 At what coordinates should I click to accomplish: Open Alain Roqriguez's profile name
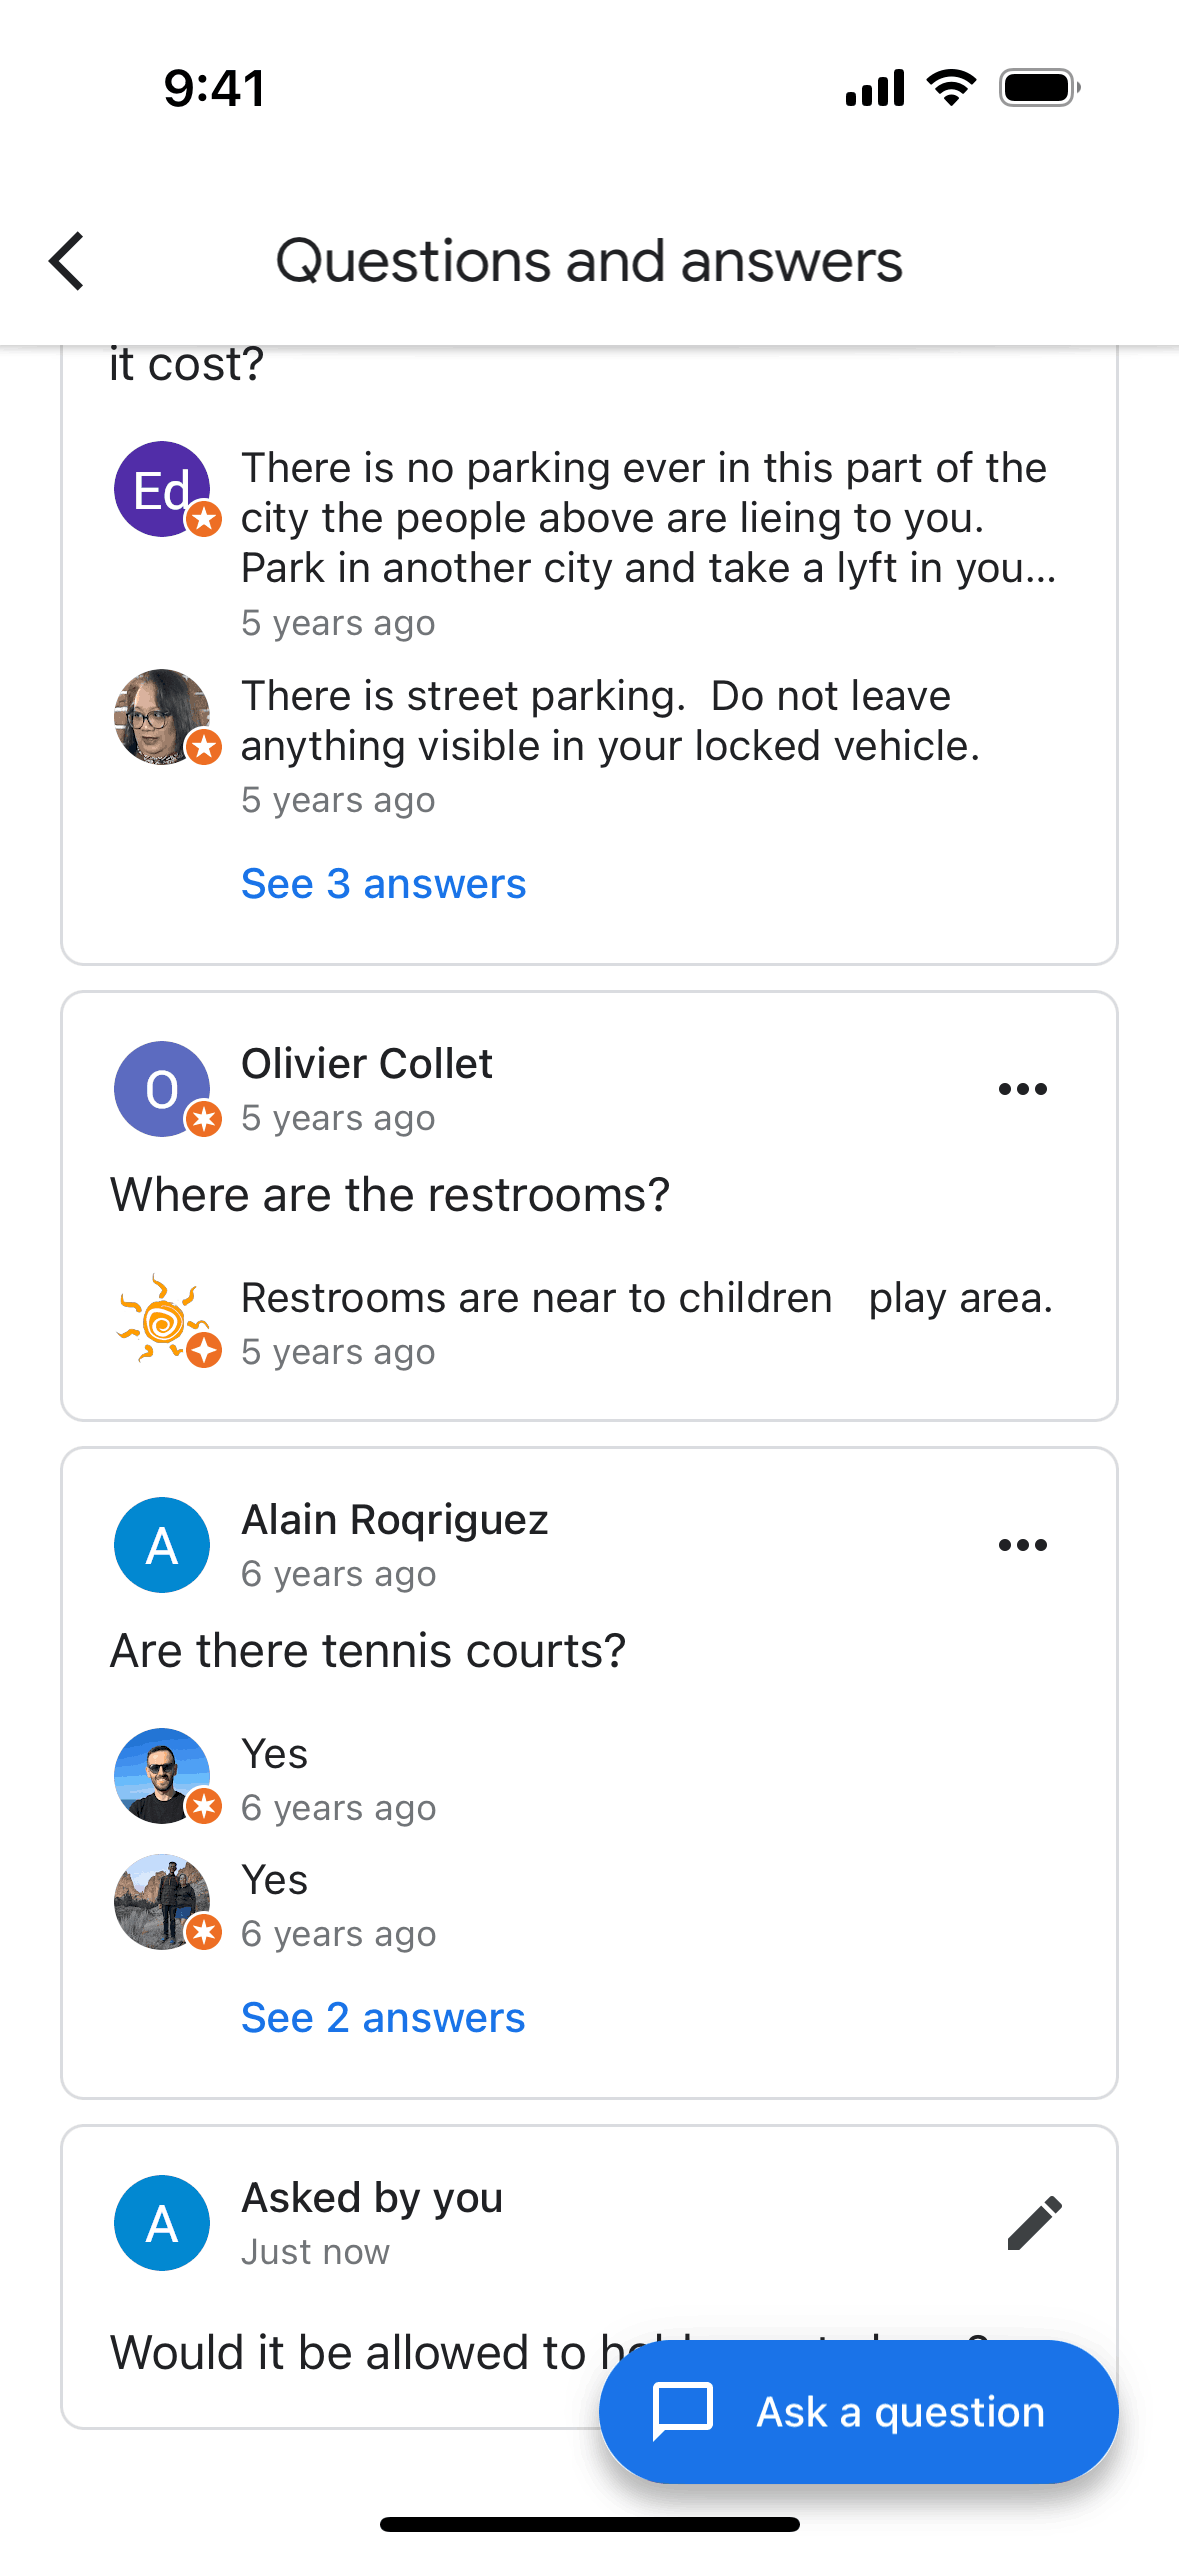(395, 1520)
